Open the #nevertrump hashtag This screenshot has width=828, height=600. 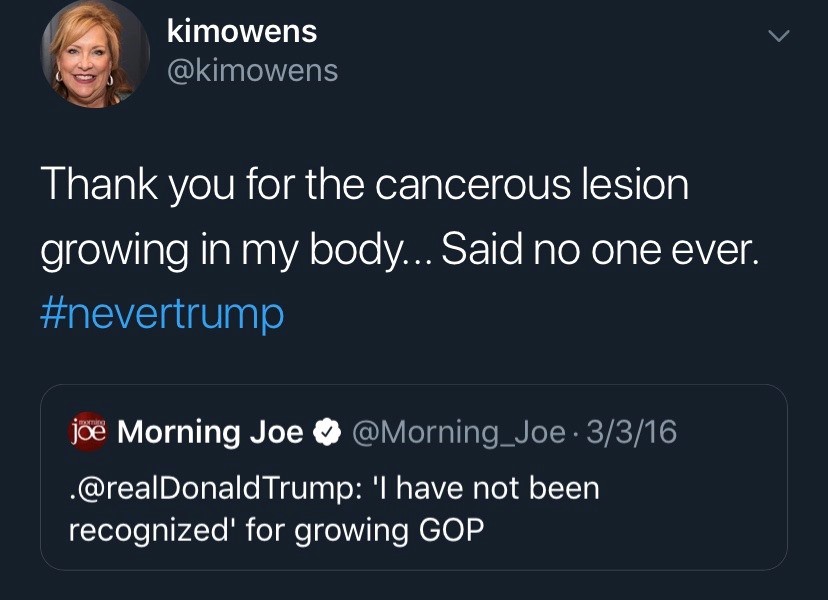click(162, 314)
